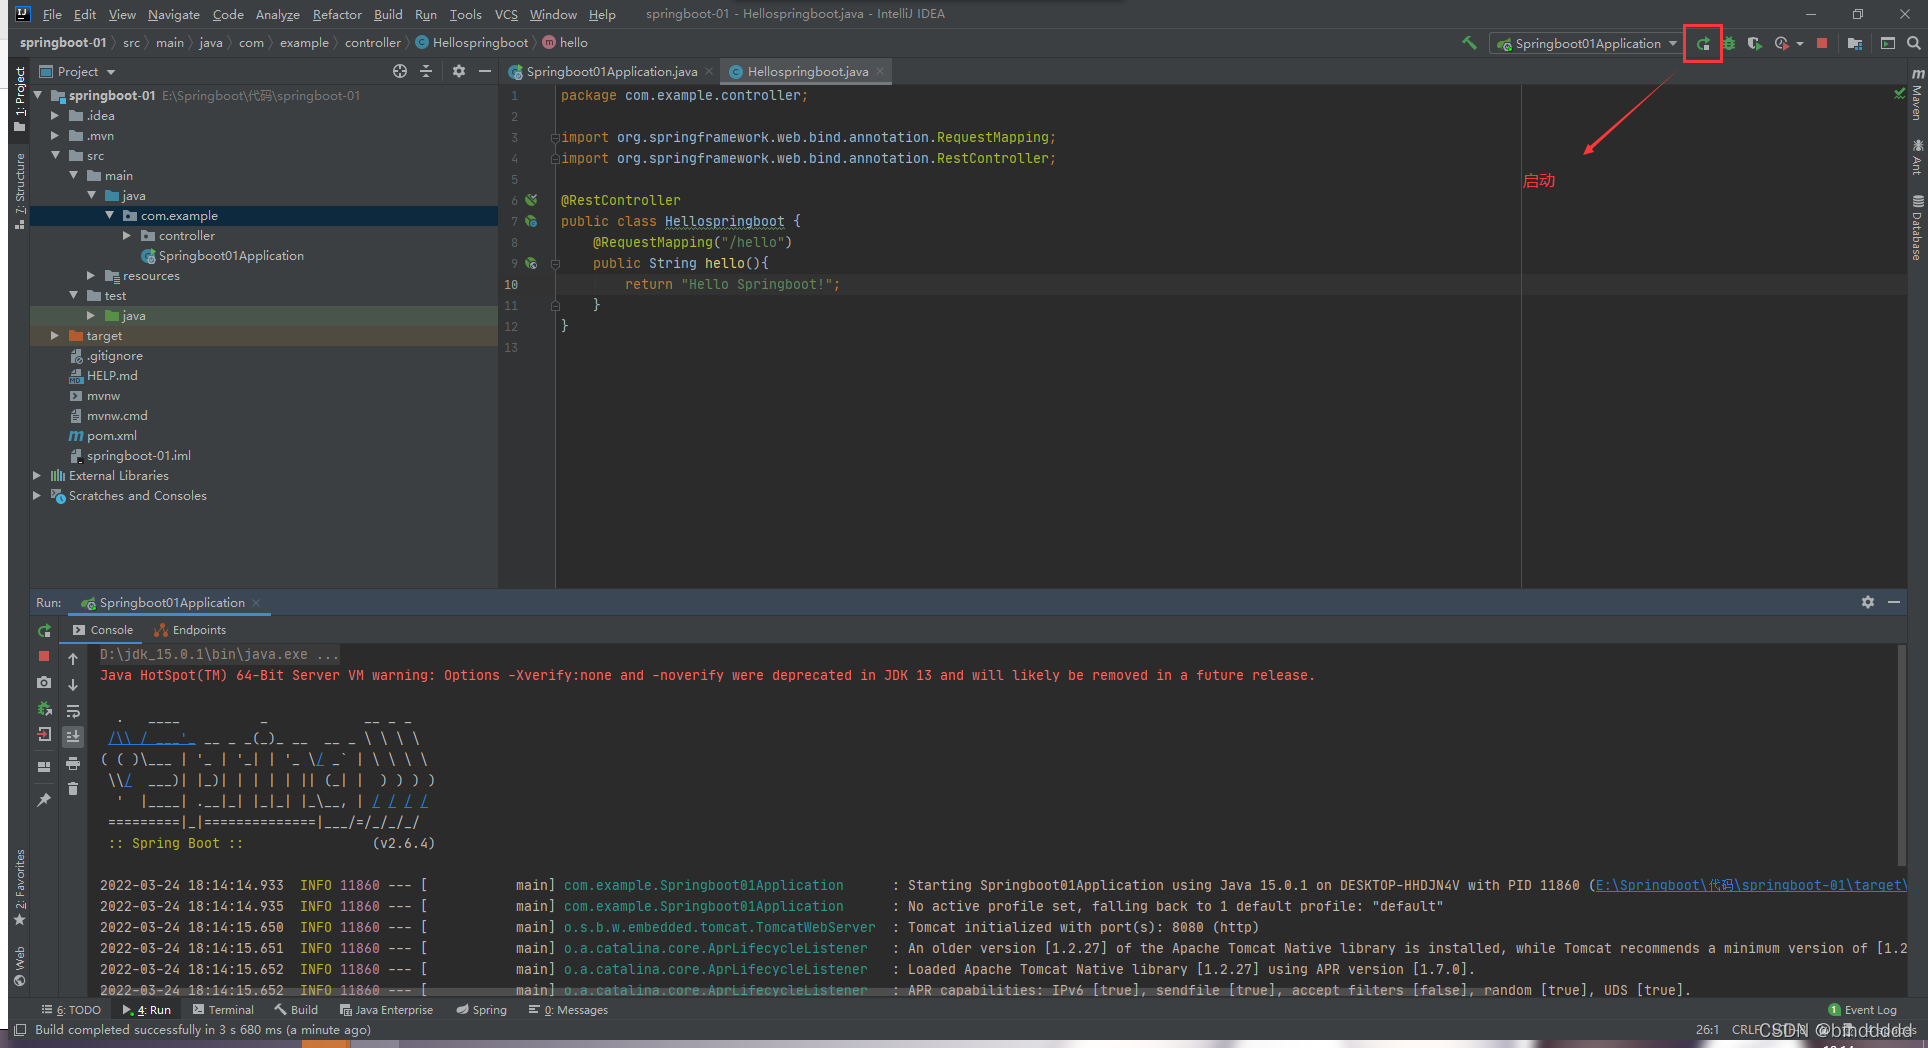Viewport: 1928px width, 1048px height.
Task: Click the 0: Messages tool window button
Action: (568, 1010)
